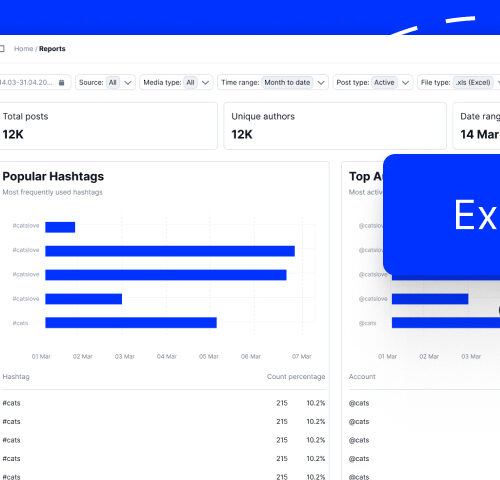Image resolution: width=500 pixels, height=480 pixels.
Task: Open the Post type Active dropdown
Action: click(x=373, y=82)
